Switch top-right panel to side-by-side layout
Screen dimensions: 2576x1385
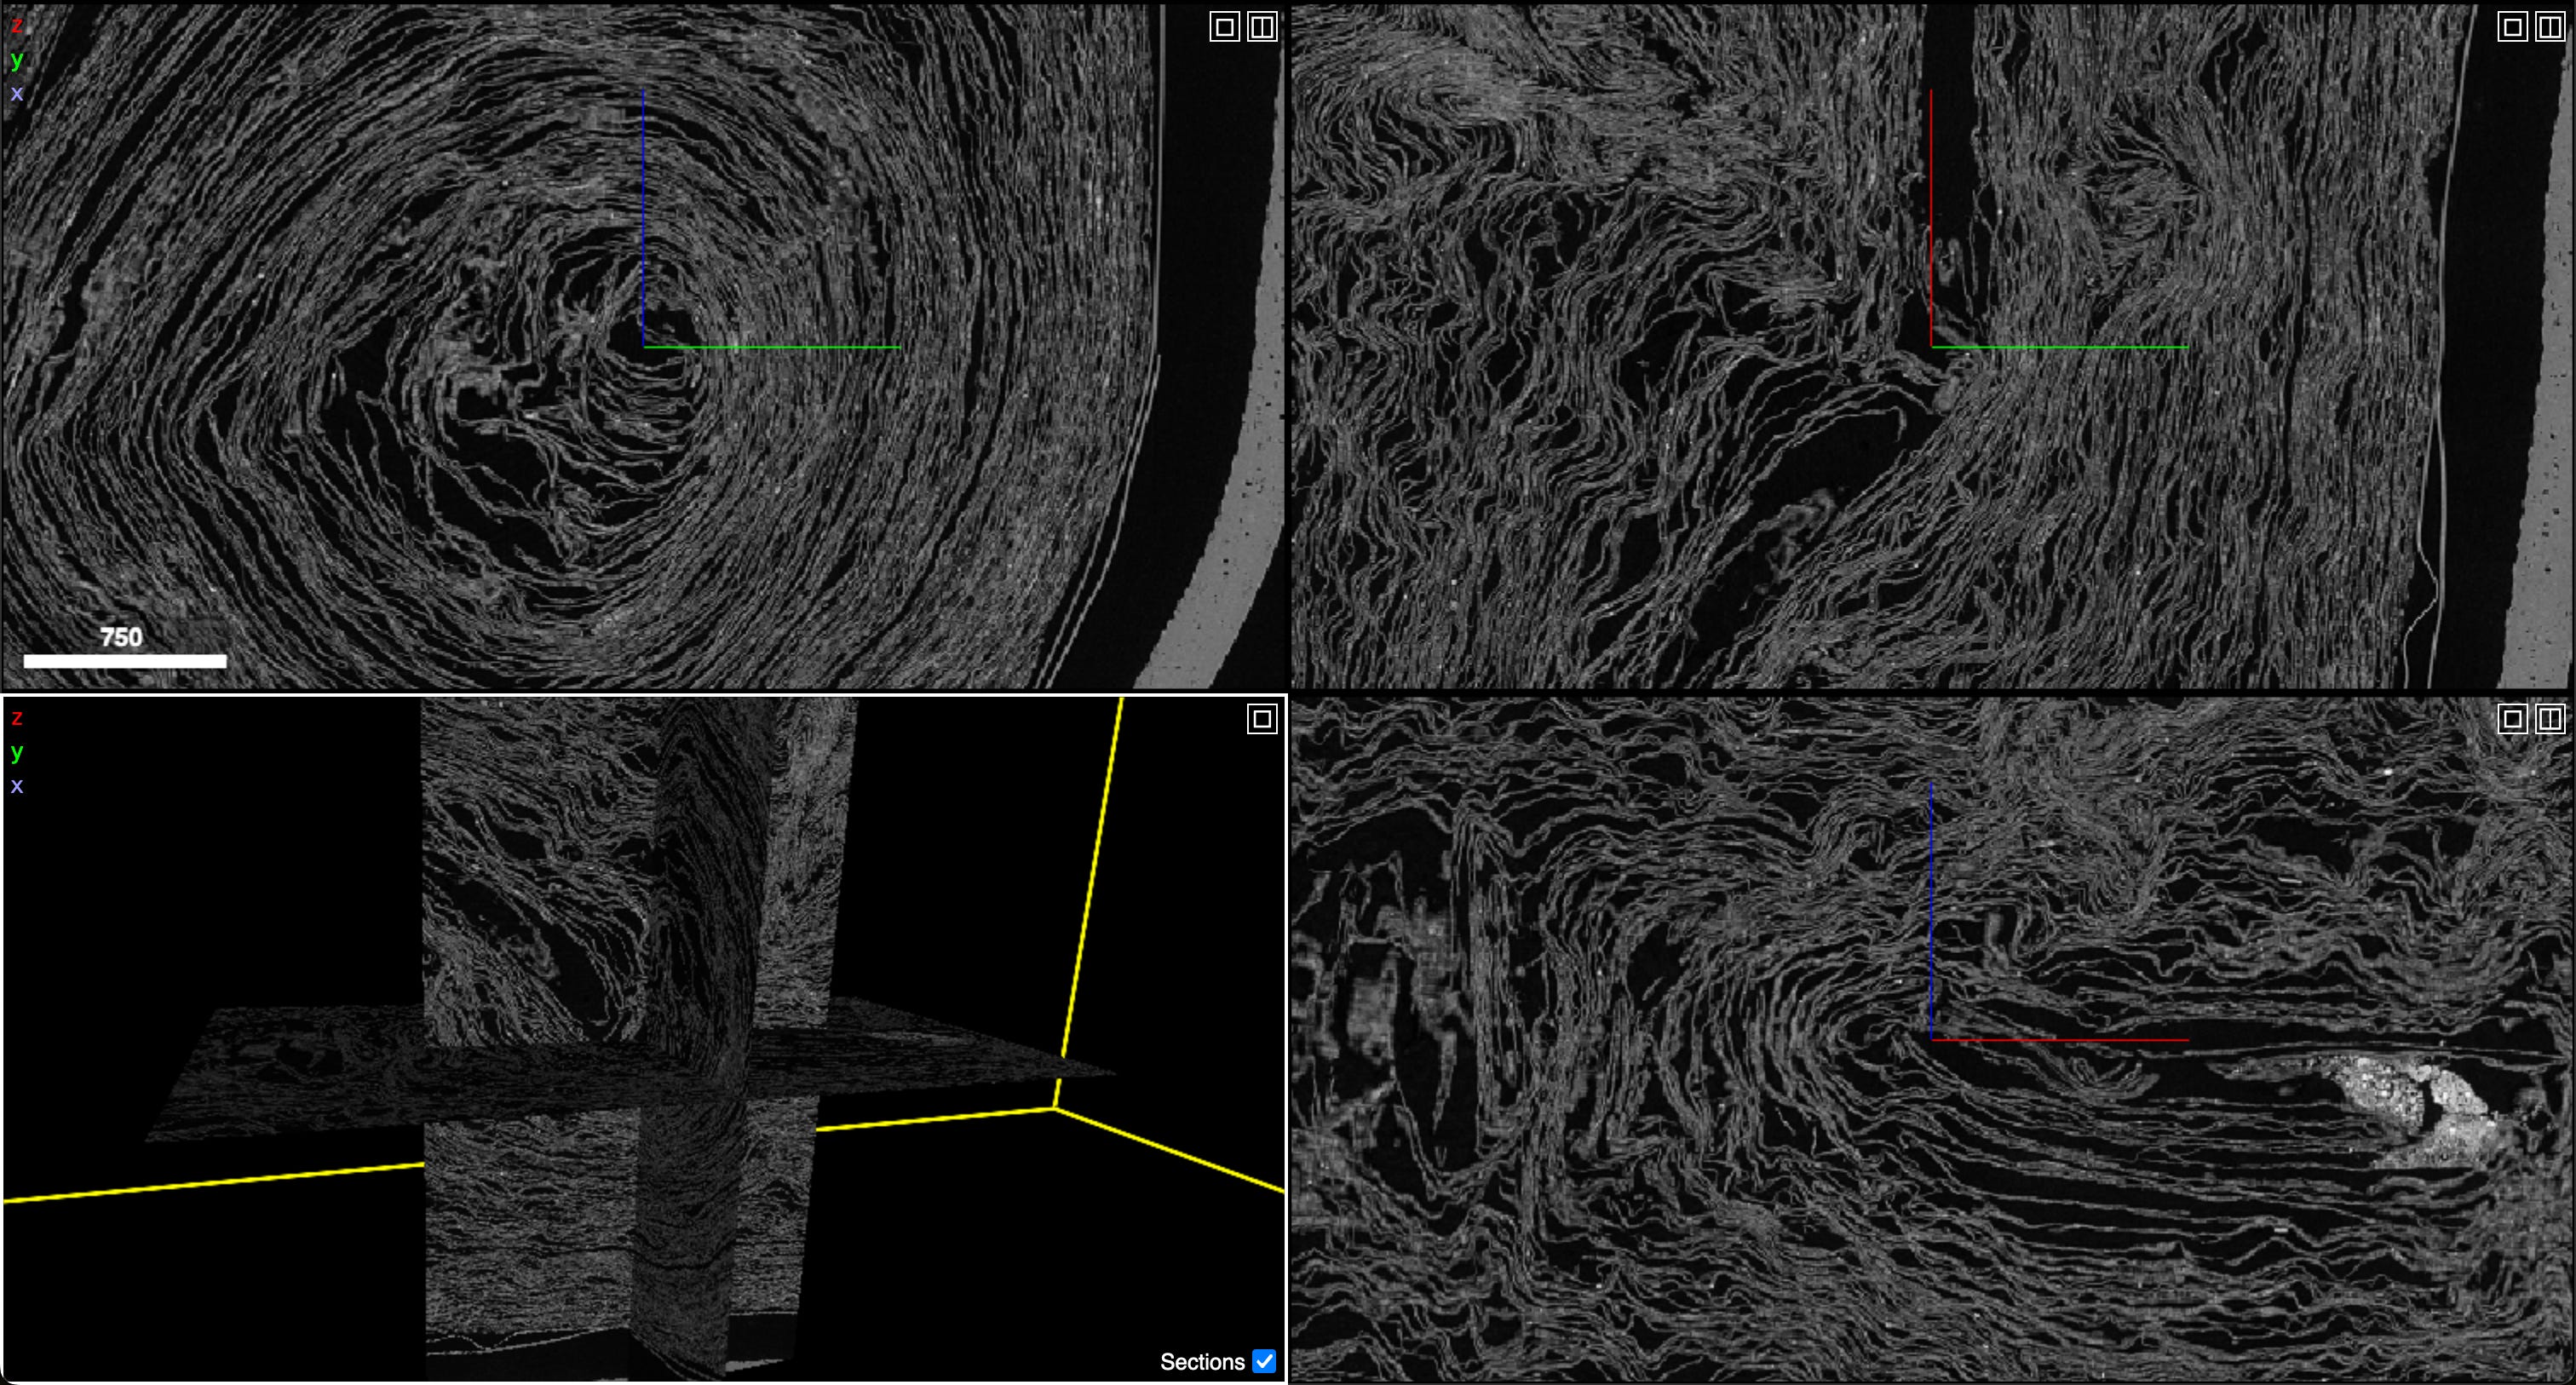(2551, 27)
